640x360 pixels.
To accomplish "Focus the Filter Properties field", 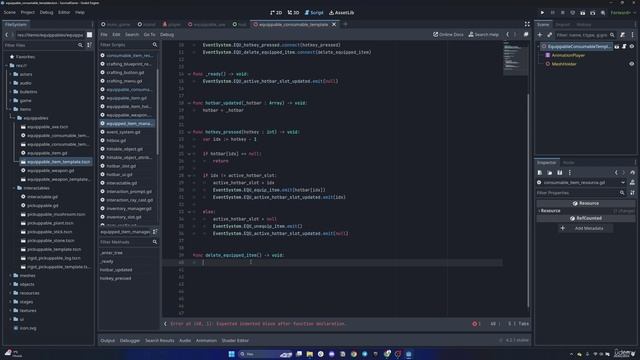I will tap(581, 193).
